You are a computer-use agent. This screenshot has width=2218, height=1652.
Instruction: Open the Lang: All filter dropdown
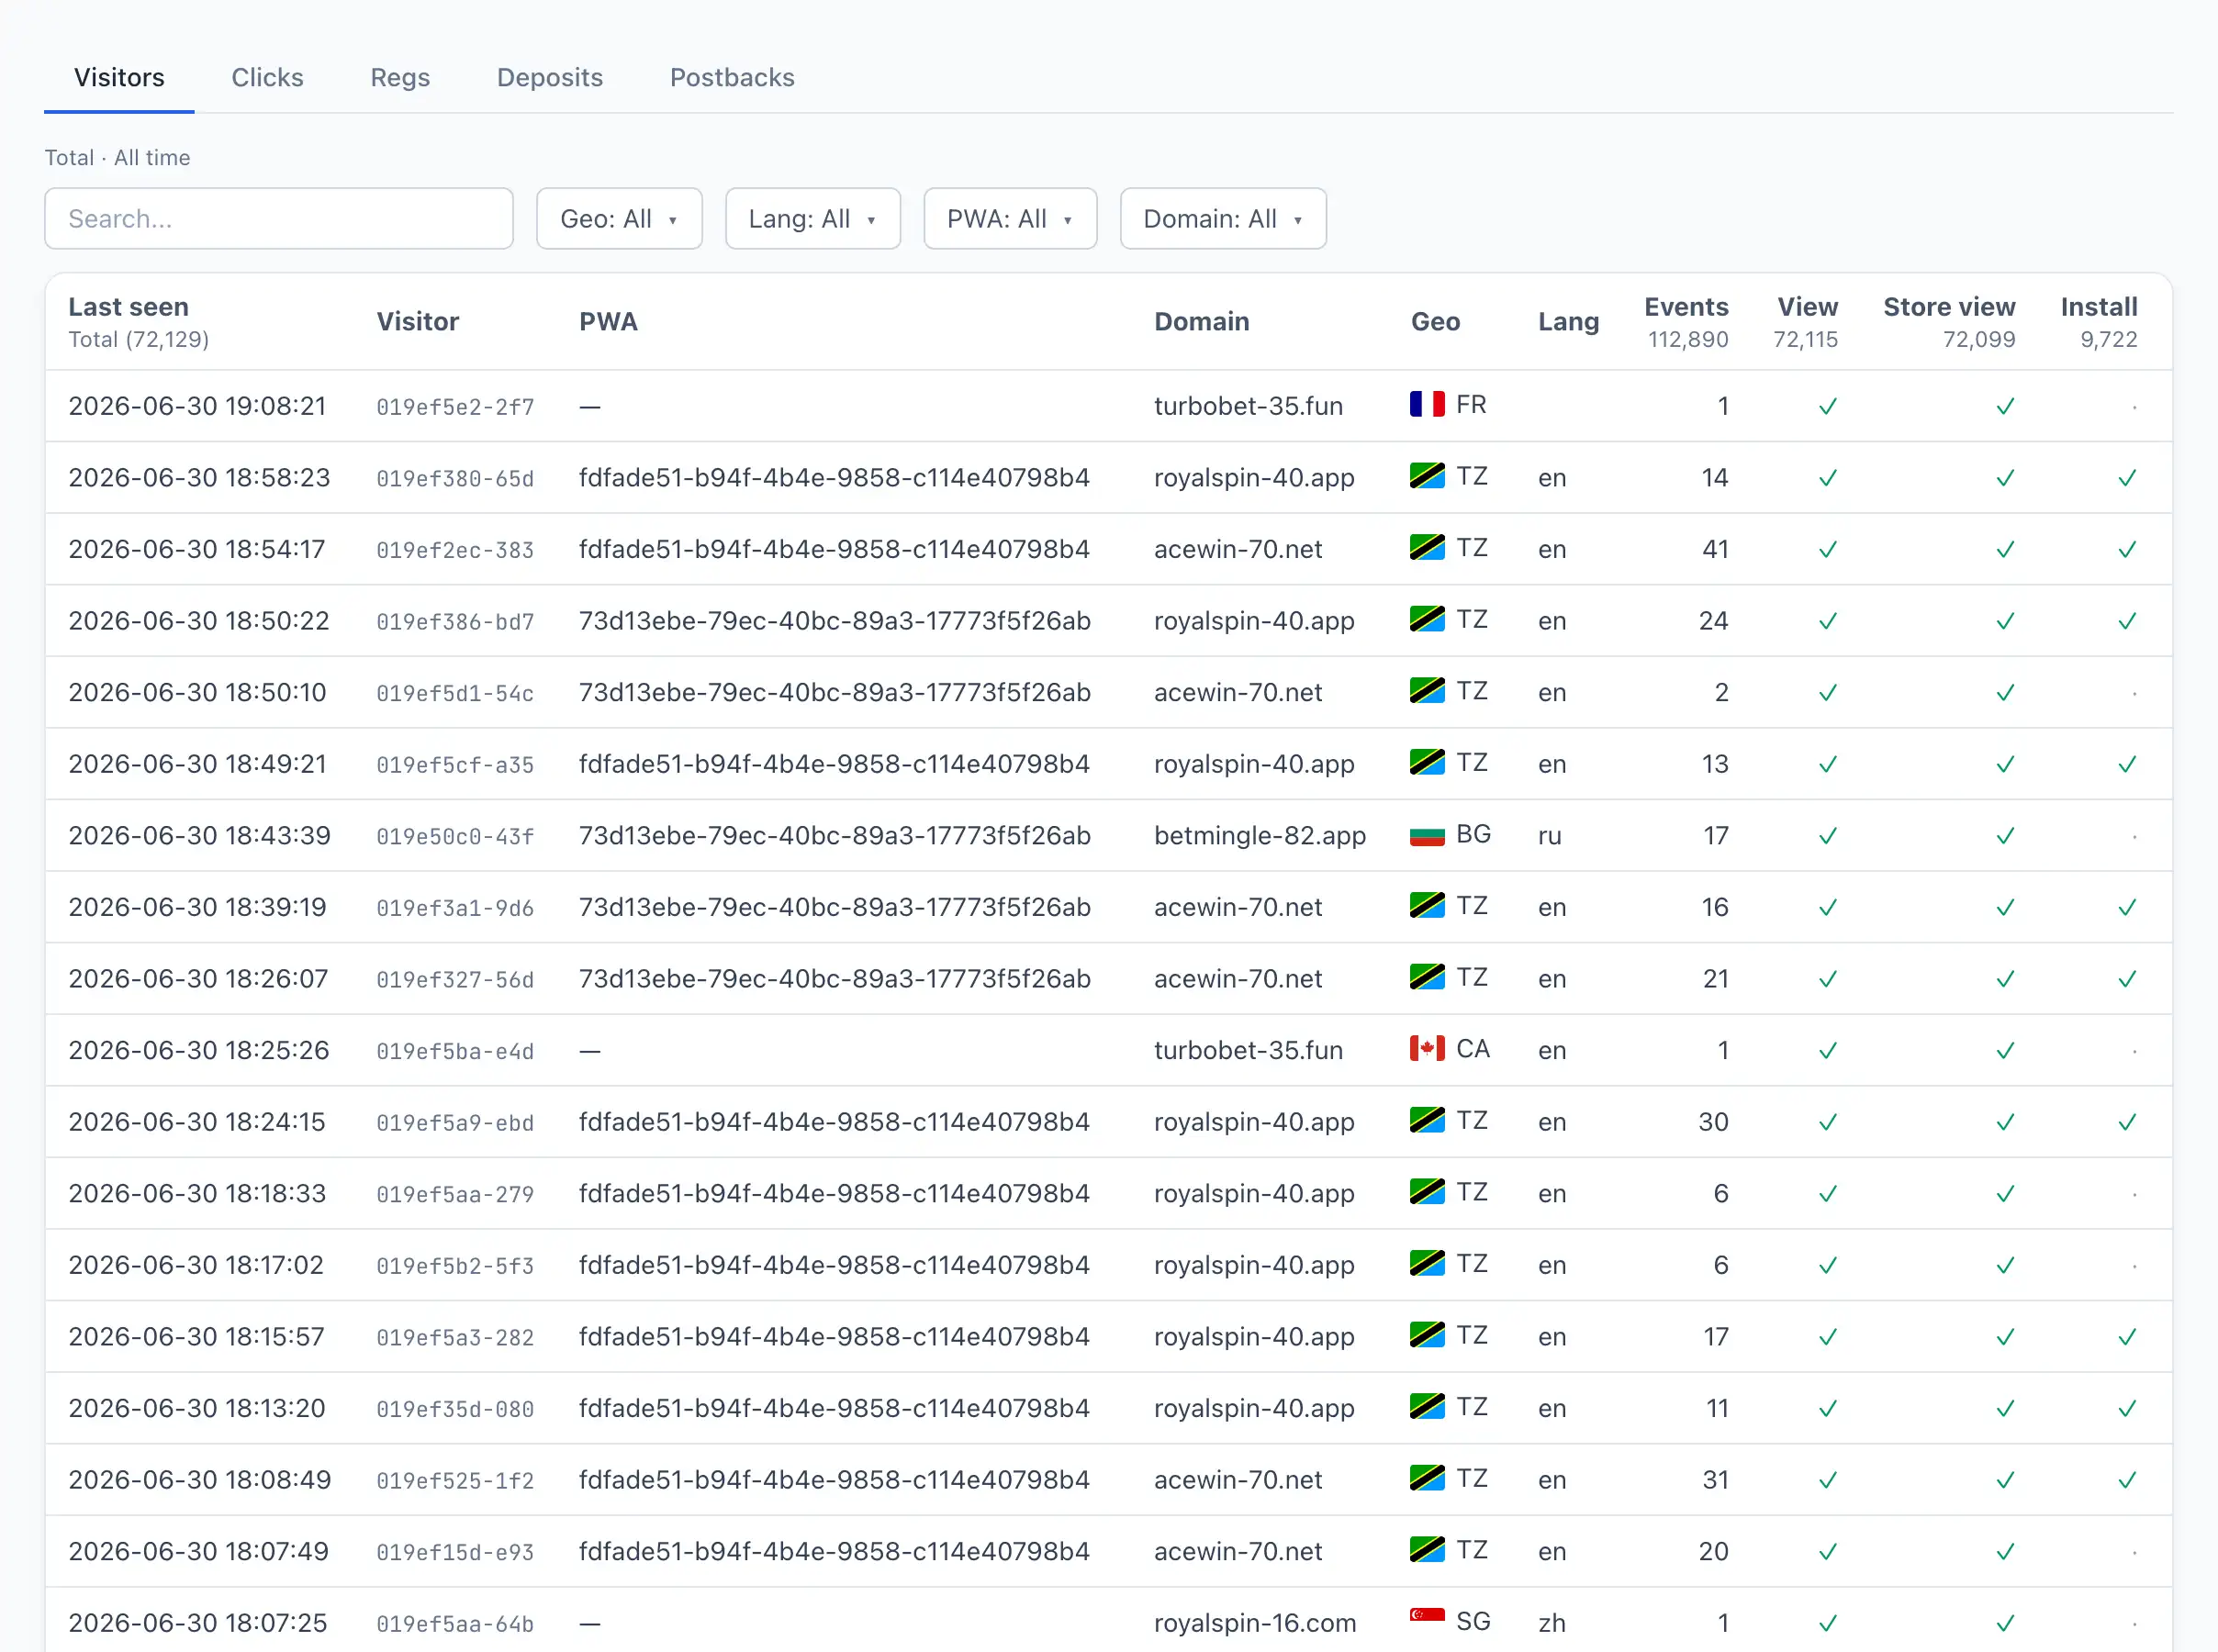[812, 218]
